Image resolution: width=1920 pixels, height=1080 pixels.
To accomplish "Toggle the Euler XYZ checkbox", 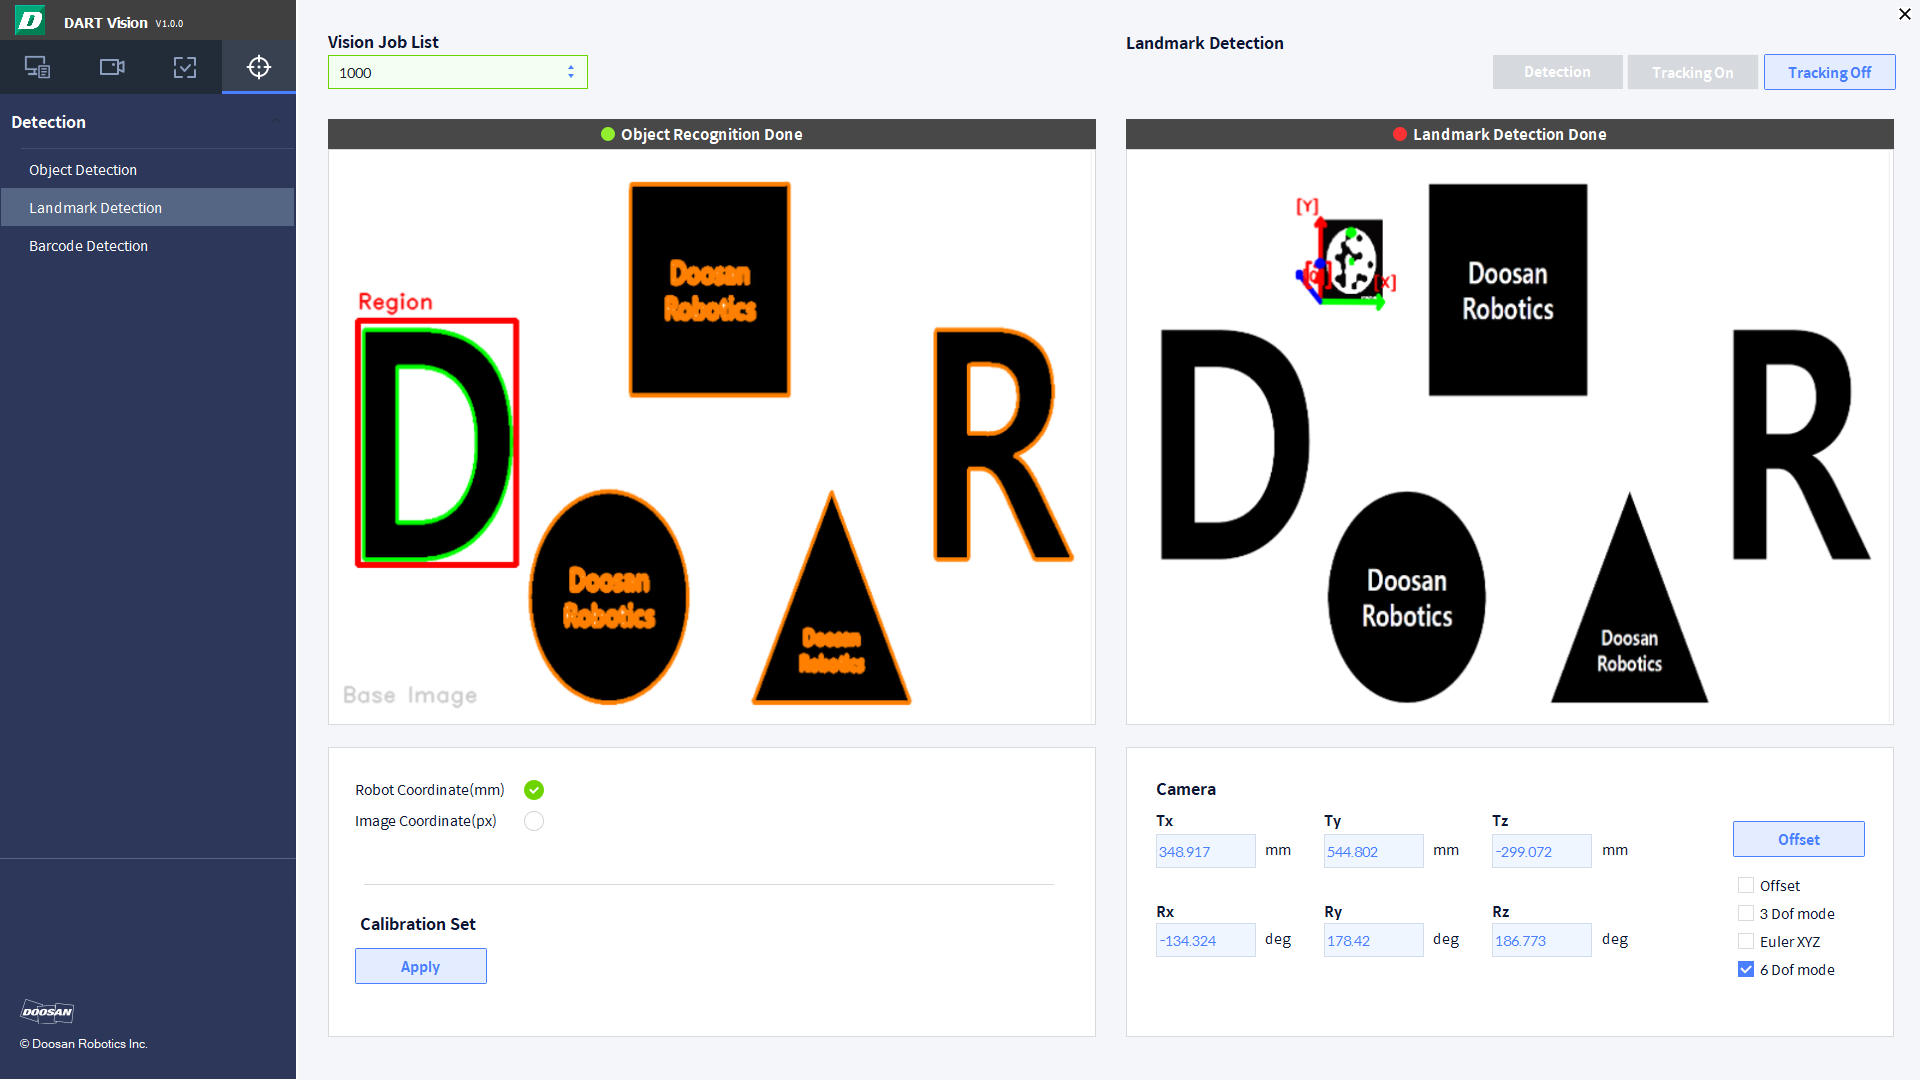I will tap(1743, 940).
